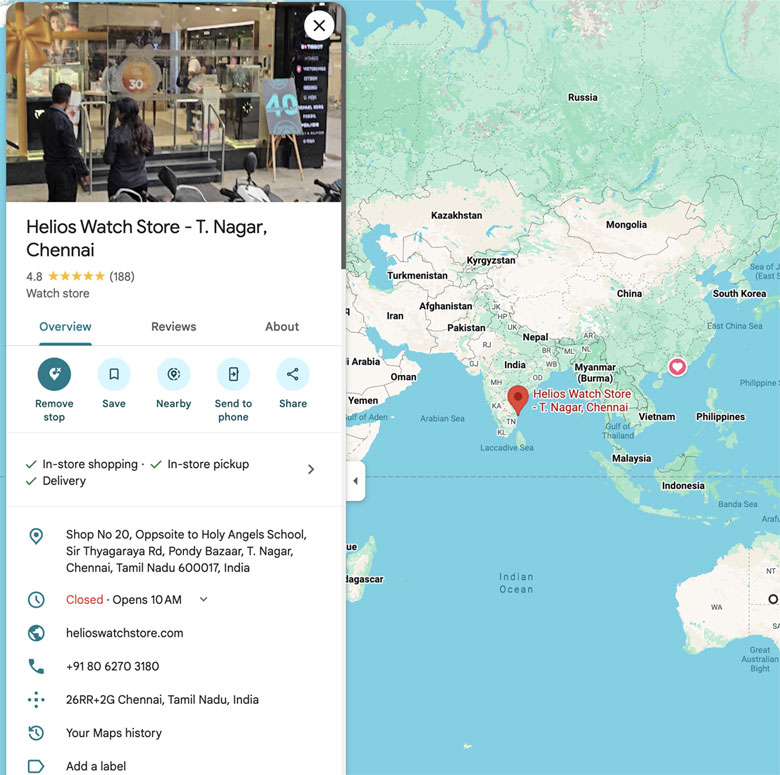Click the Indonesia label on map

(x=682, y=485)
